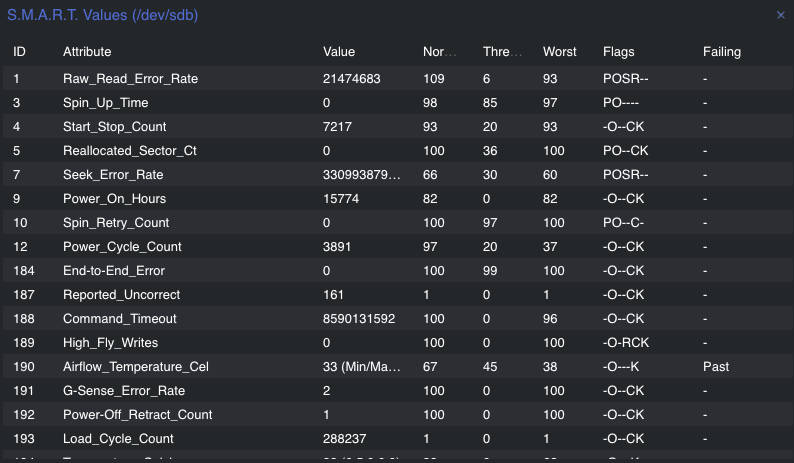794x463 pixels.
Task: Select the Command_Timeout row
Action: pos(119,319)
